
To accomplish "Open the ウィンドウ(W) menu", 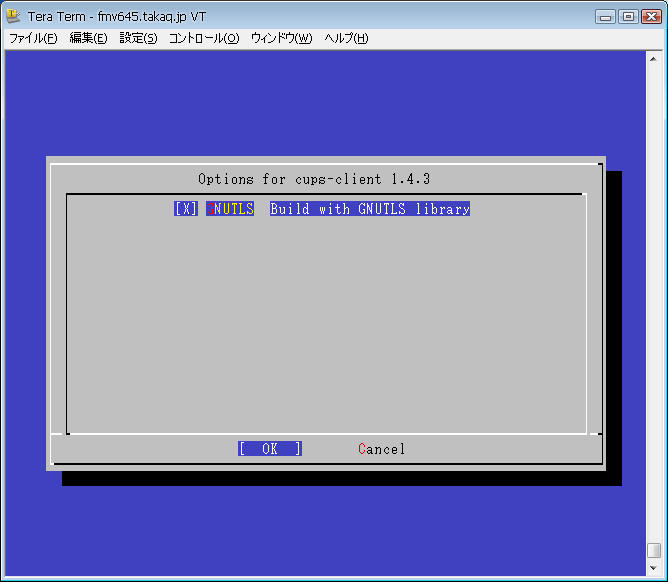I will [282, 38].
